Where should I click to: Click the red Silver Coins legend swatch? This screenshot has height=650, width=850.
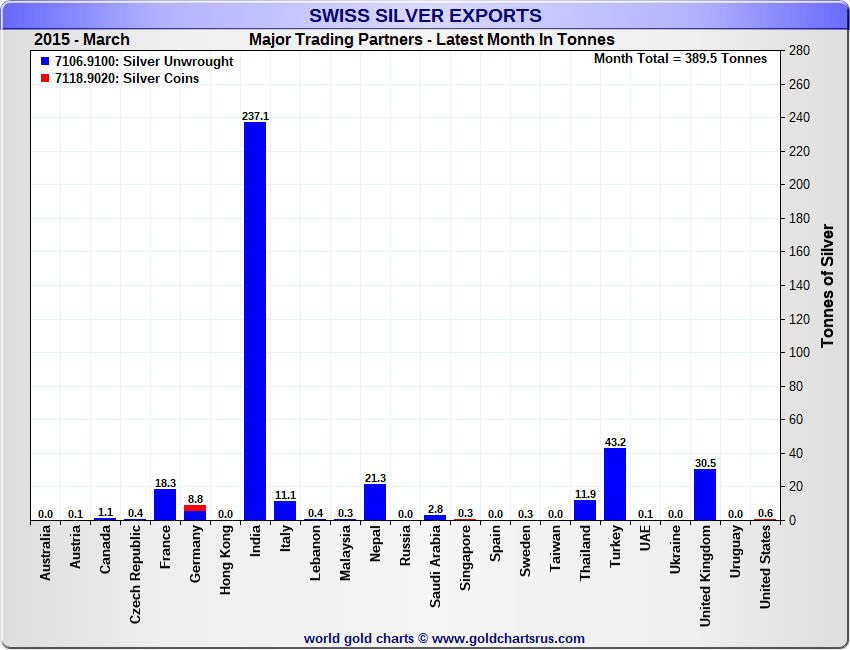45,79
